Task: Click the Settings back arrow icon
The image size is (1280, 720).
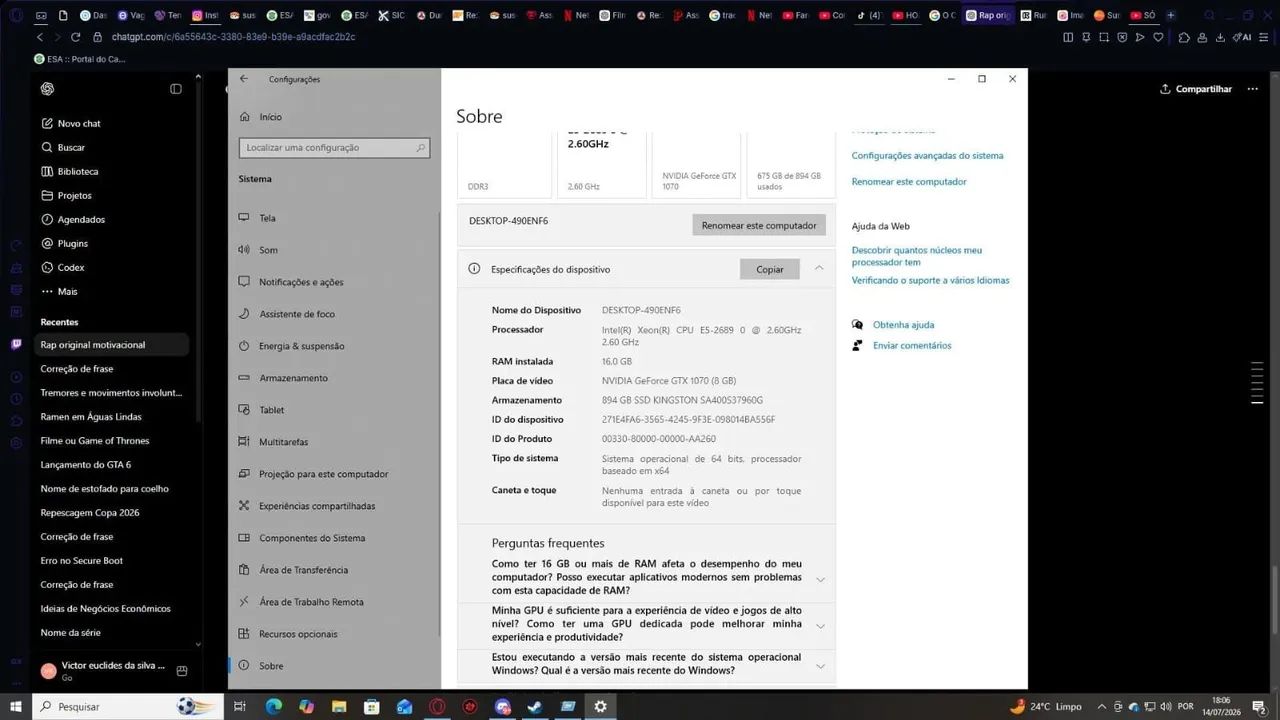Action: coord(244,79)
